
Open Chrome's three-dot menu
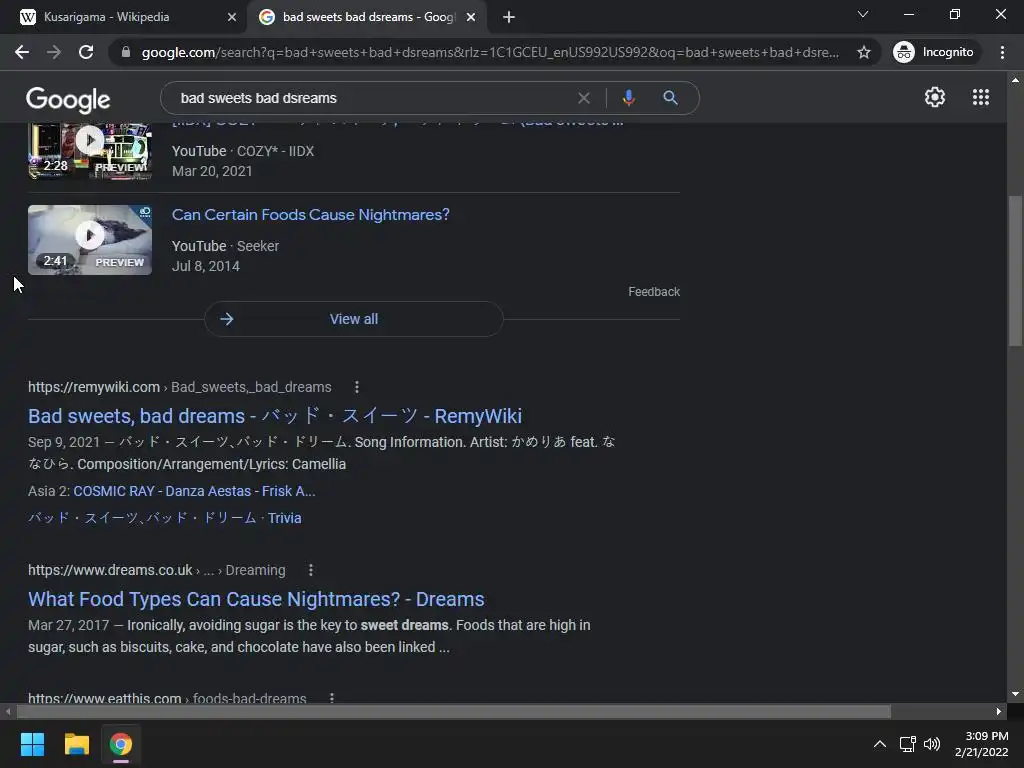coord(1002,52)
